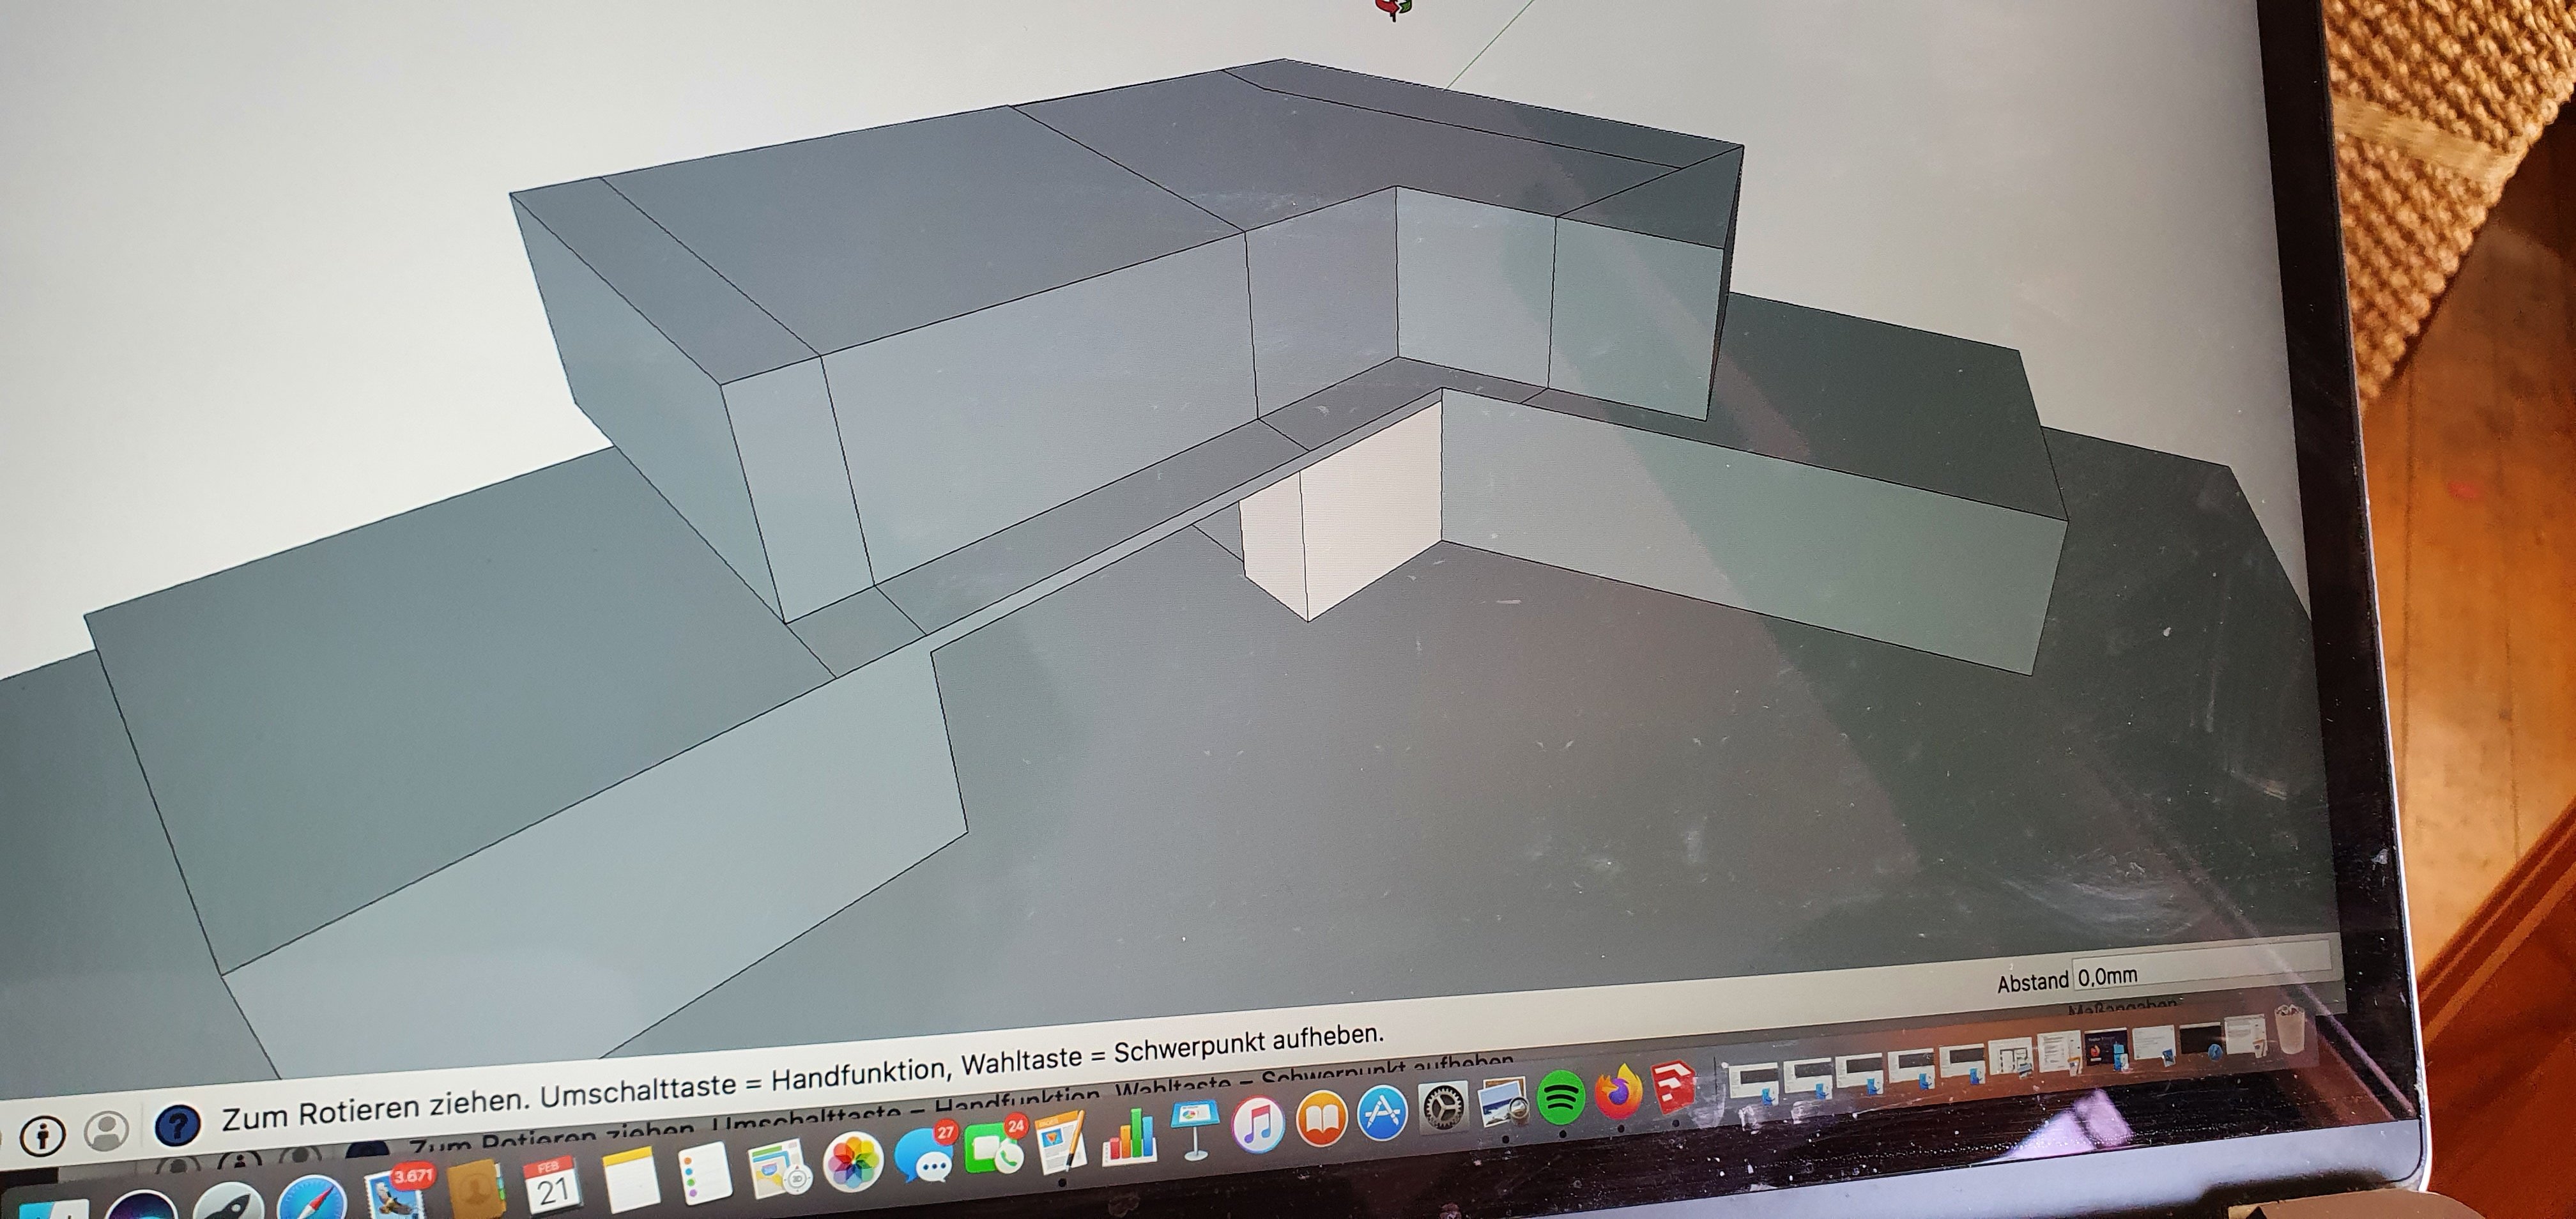Switch to SketchUp in the Dock
This screenshot has height=1219, width=2576.
1673,1087
